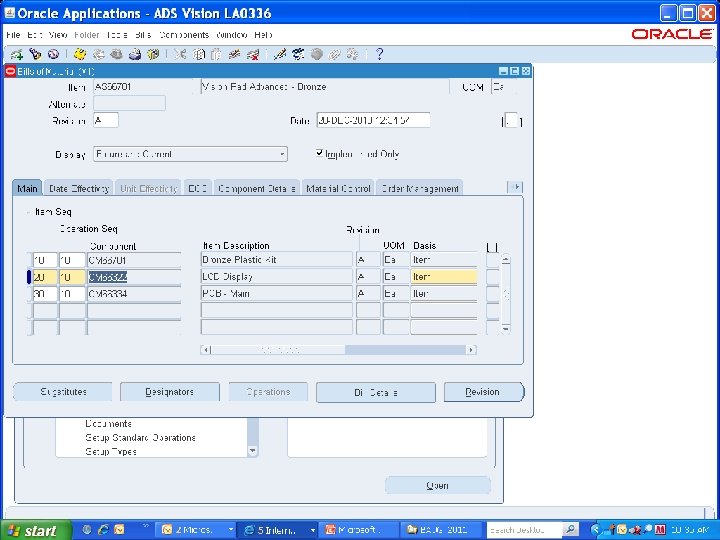Click the LCD Display description cell

[x=276, y=277]
